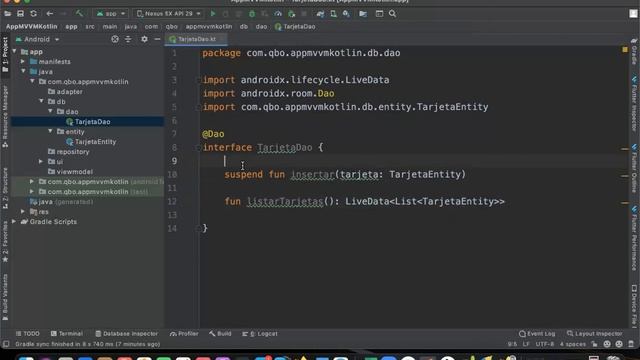Toggle the 1: Project side tool window
640x360 pixels.
[5, 55]
